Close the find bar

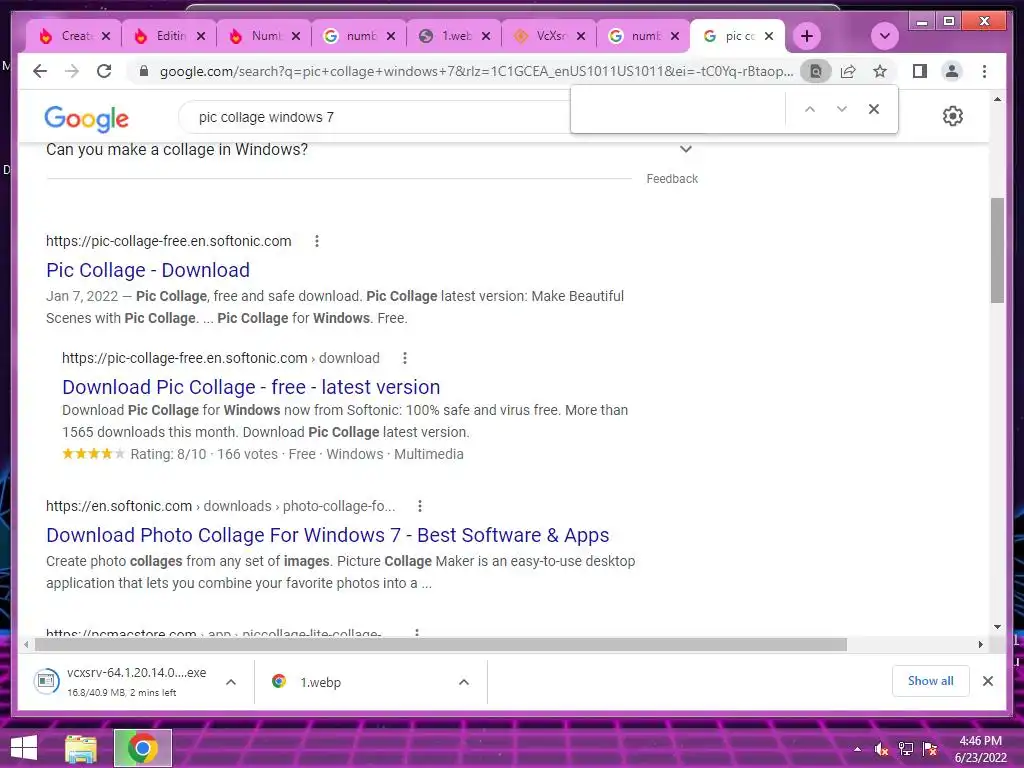tap(874, 109)
